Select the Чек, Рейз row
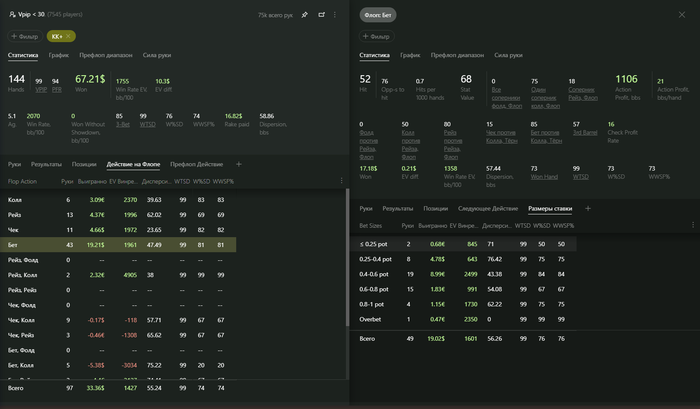 tap(118, 335)
